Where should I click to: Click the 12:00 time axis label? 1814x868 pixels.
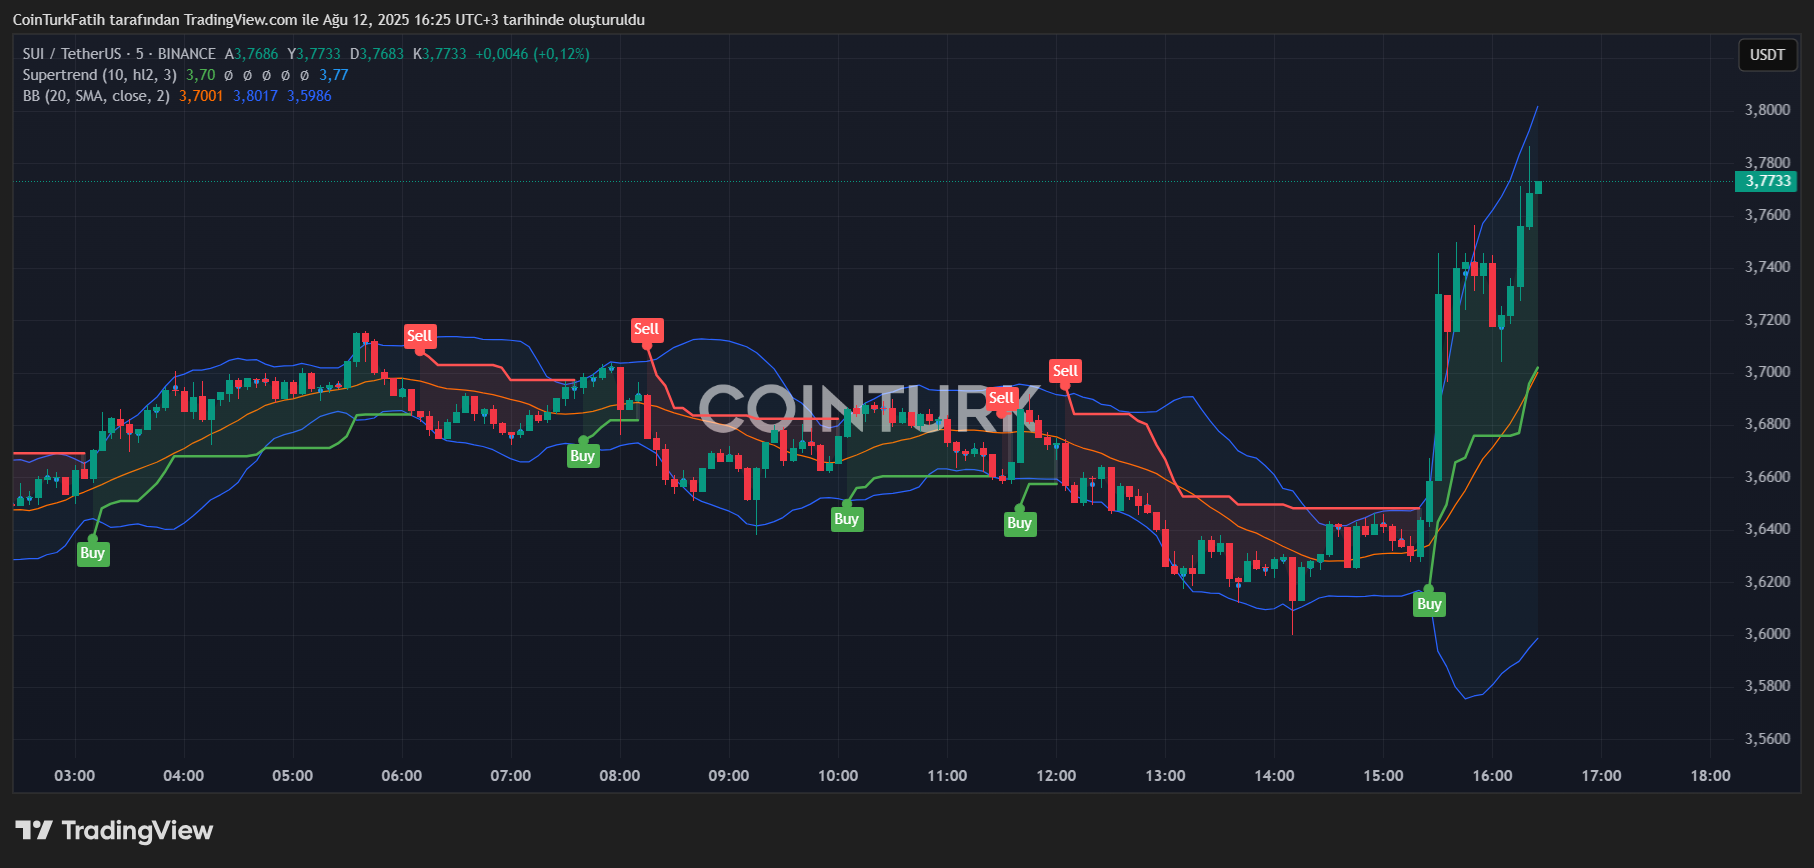tap(1056, 776)
